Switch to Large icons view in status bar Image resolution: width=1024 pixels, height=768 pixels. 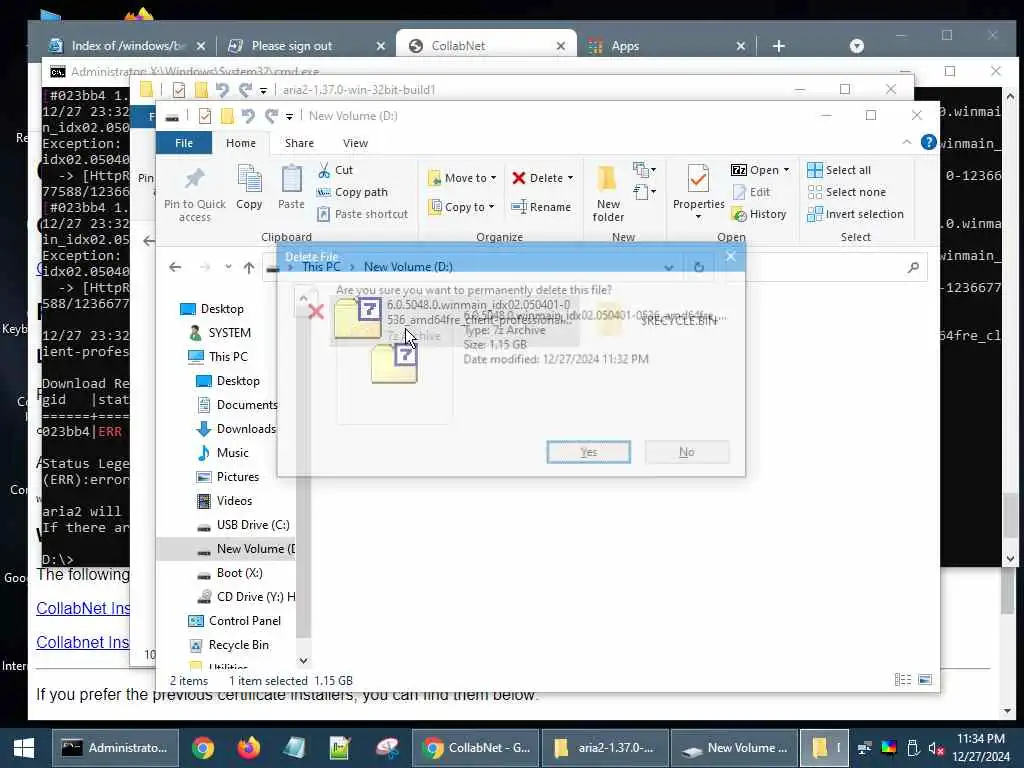coord(925,680)
